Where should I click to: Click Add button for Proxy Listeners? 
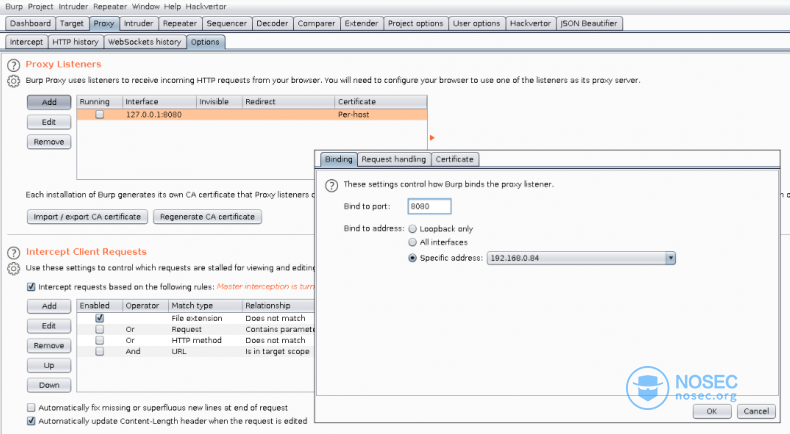[49, 102]
